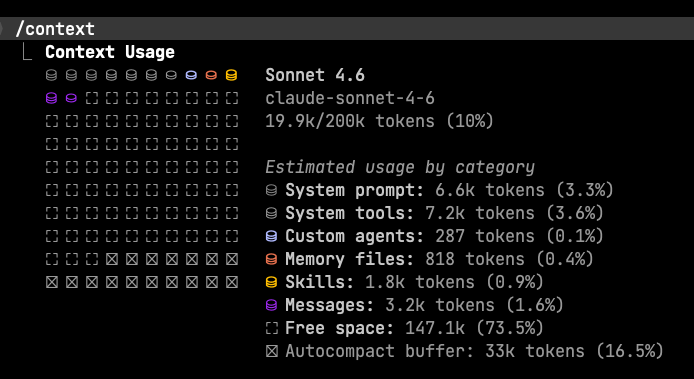The width and height of the screenshot is (694, 379).
Task: Click the (73.5%) free space percentage
Action: pyautogui.click(x=509, y=329)
